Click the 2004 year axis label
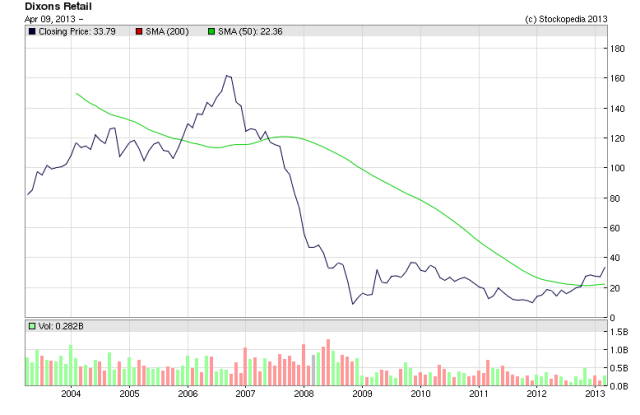The width and height of the screenshot is (640, 415). point(71,394)
